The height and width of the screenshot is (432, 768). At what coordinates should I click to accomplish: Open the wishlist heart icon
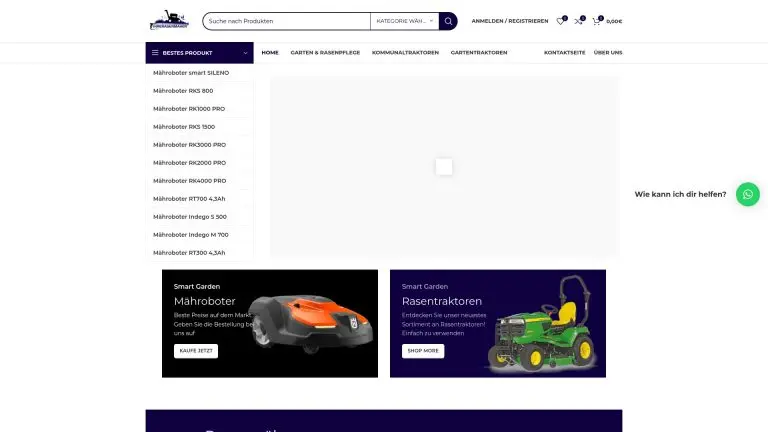(x=561, y=21)
